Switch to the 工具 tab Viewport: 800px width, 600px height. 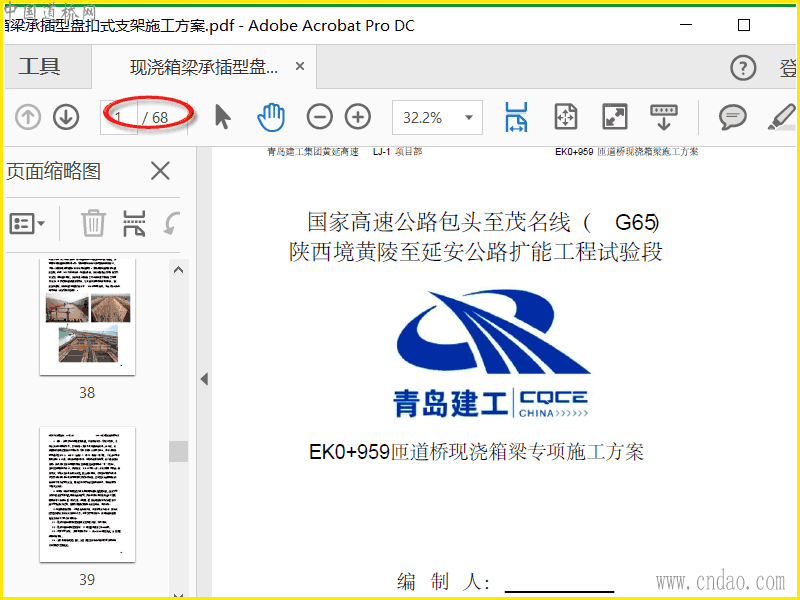coord(40,67)
